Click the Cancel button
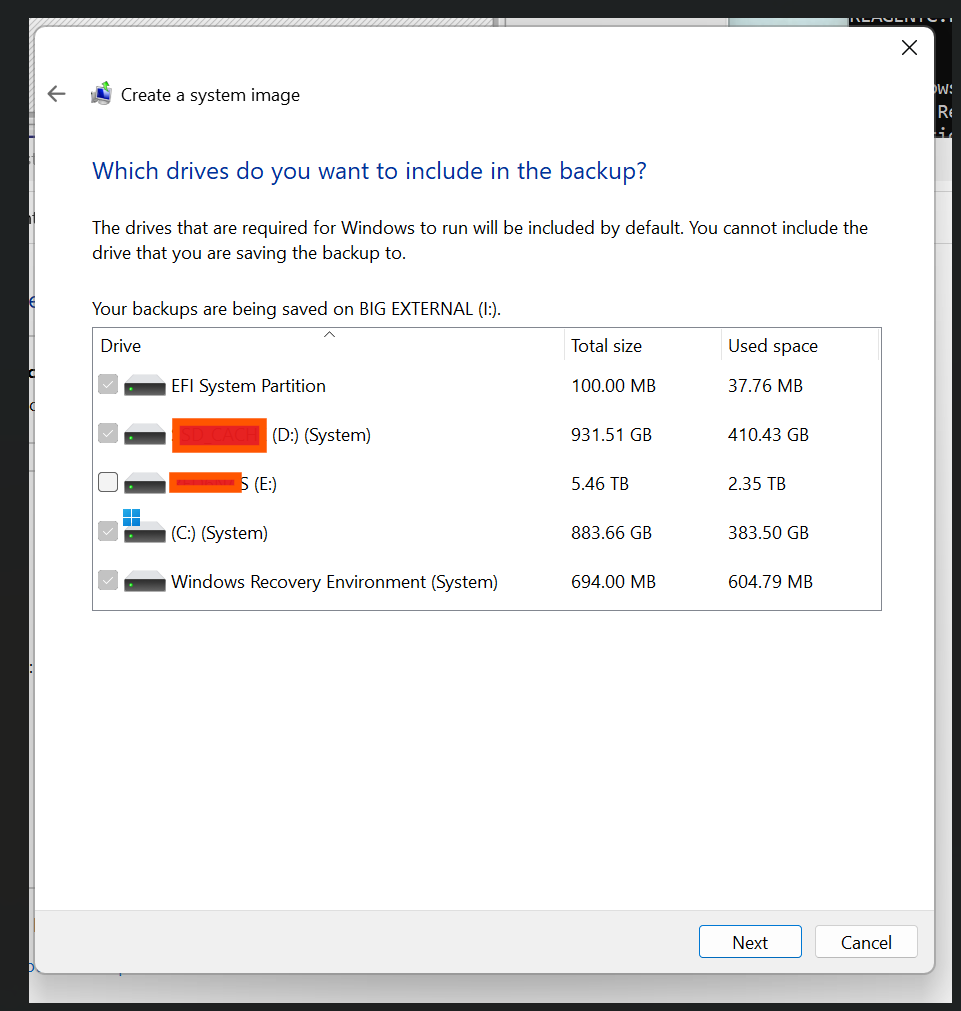This screenshot has height=1011, width=961. (x=866, y=942)
